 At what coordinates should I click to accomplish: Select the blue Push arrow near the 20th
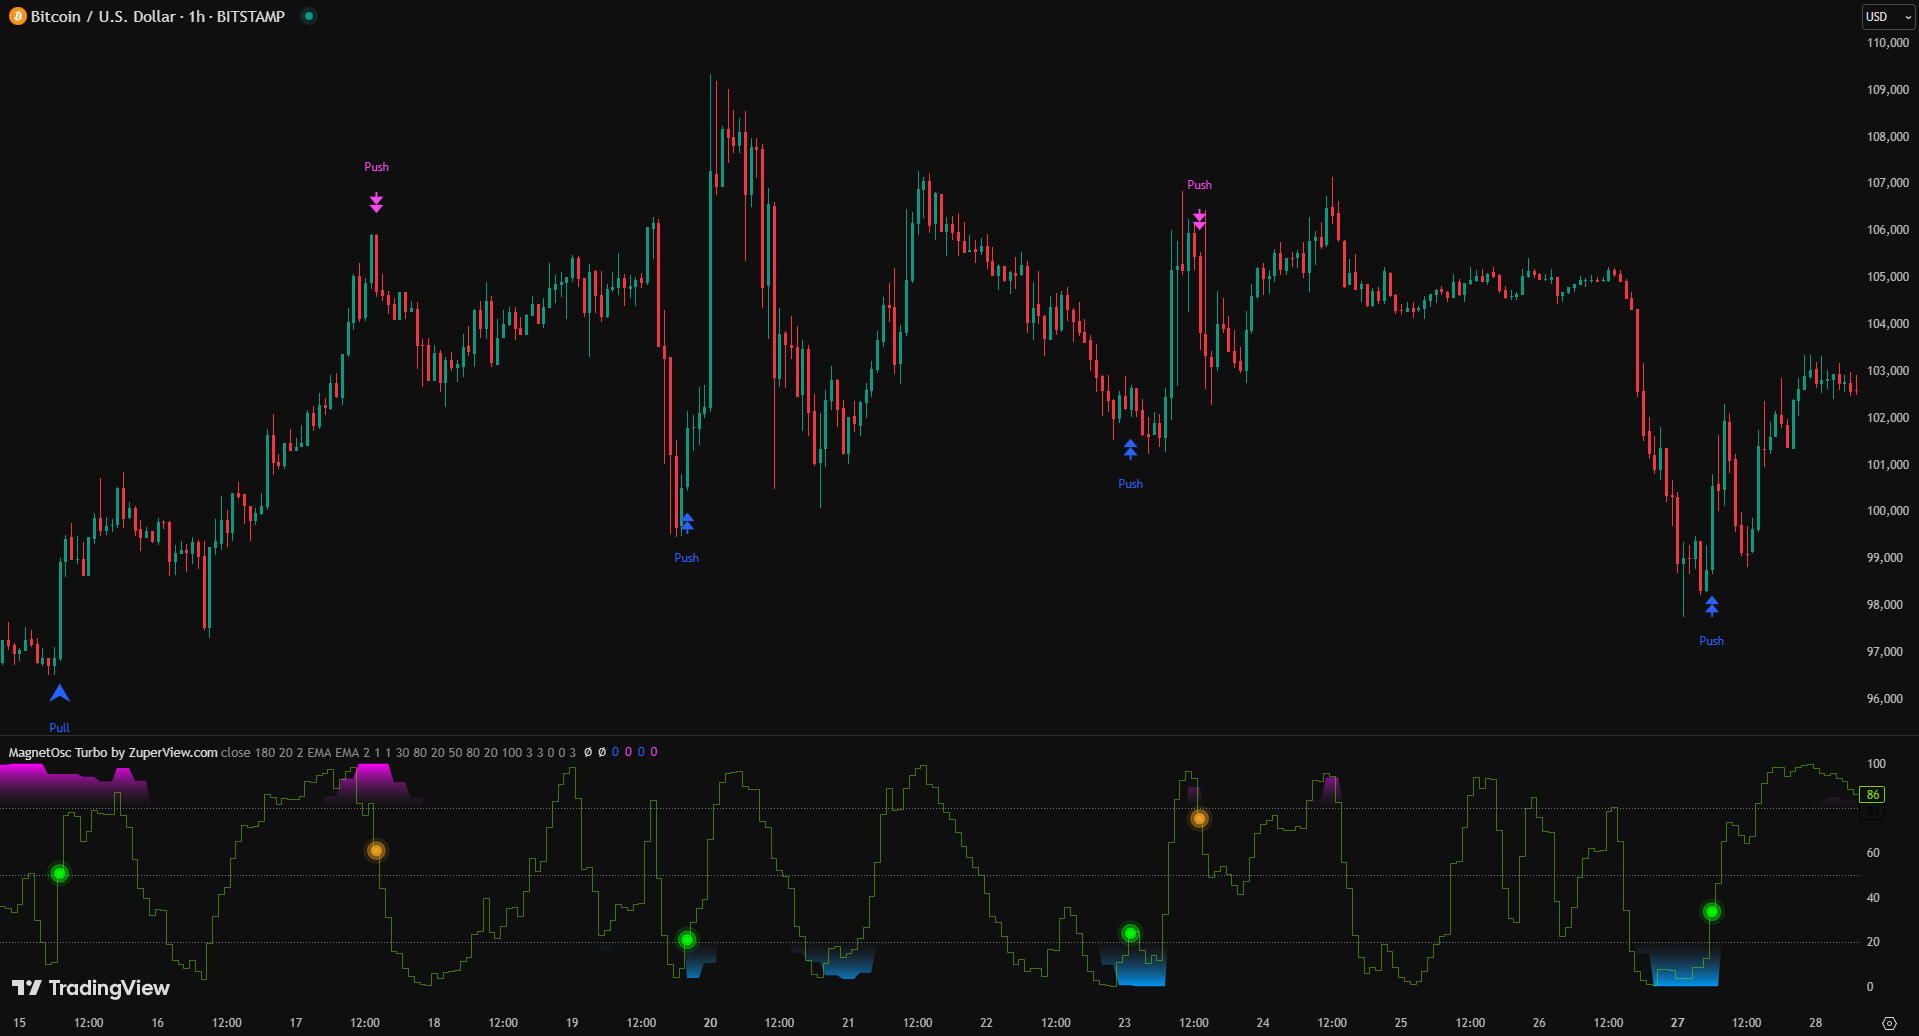click(x=687, y=523)
